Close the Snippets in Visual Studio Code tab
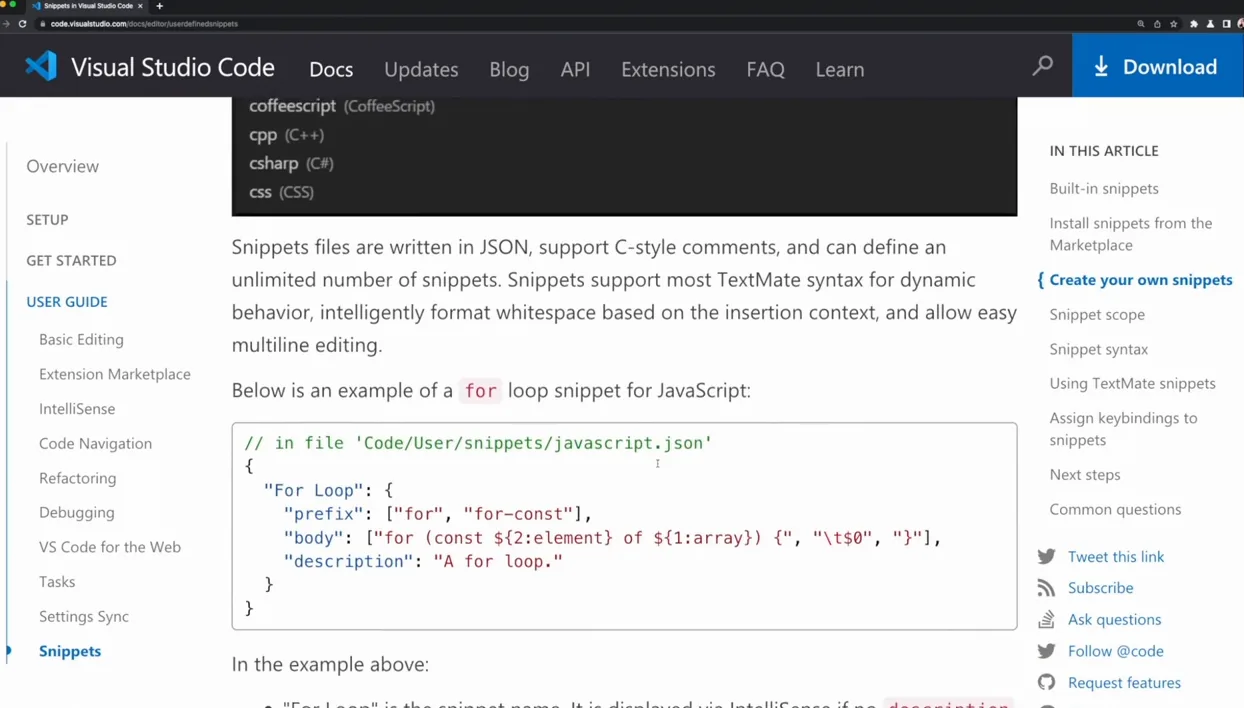 pyautogui.click(x=140, y=6)
